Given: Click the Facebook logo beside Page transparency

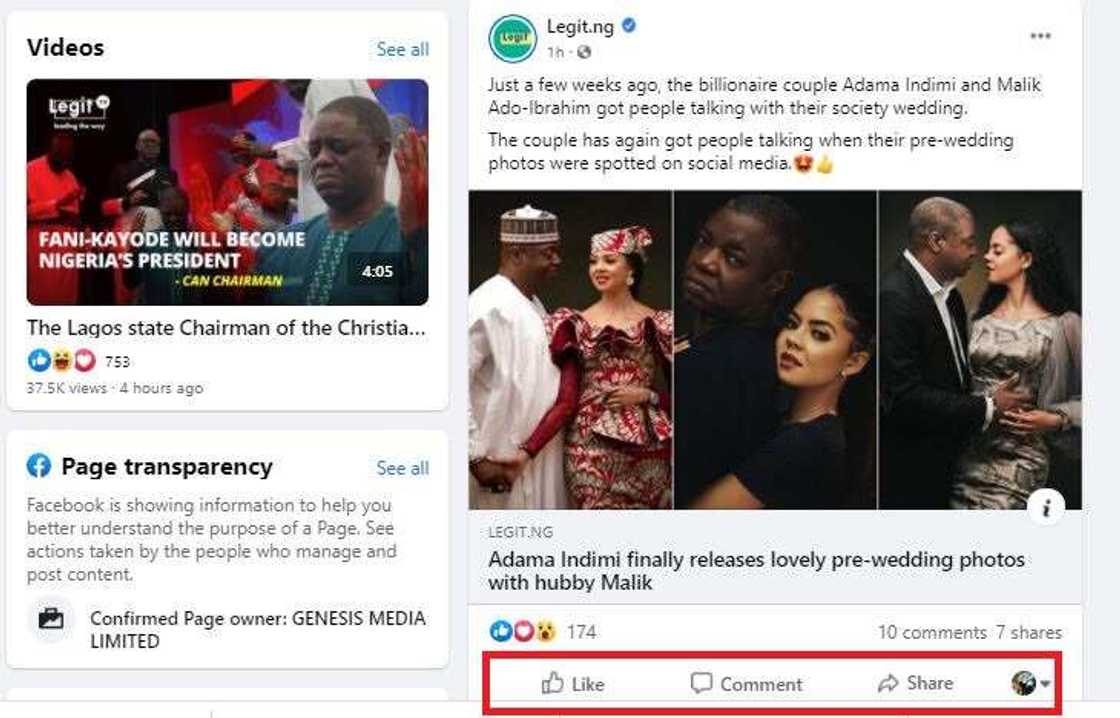Looking at the screenshot, I should (38, 466).
